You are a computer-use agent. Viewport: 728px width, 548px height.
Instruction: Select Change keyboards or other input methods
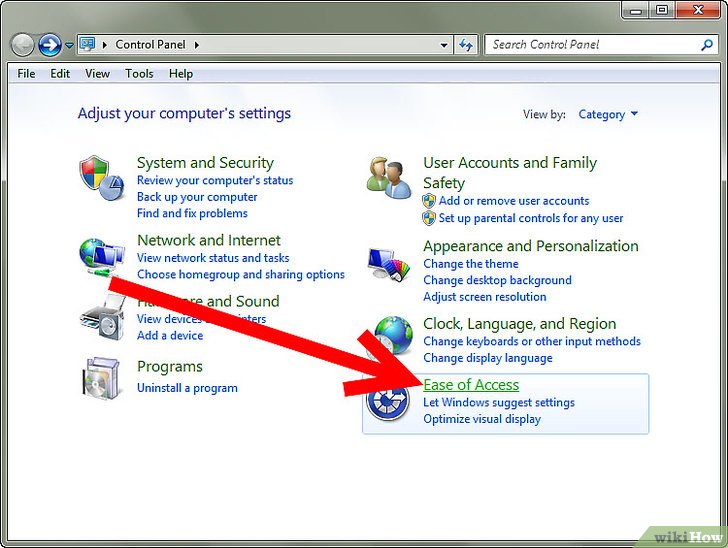[x=532, y=342]
